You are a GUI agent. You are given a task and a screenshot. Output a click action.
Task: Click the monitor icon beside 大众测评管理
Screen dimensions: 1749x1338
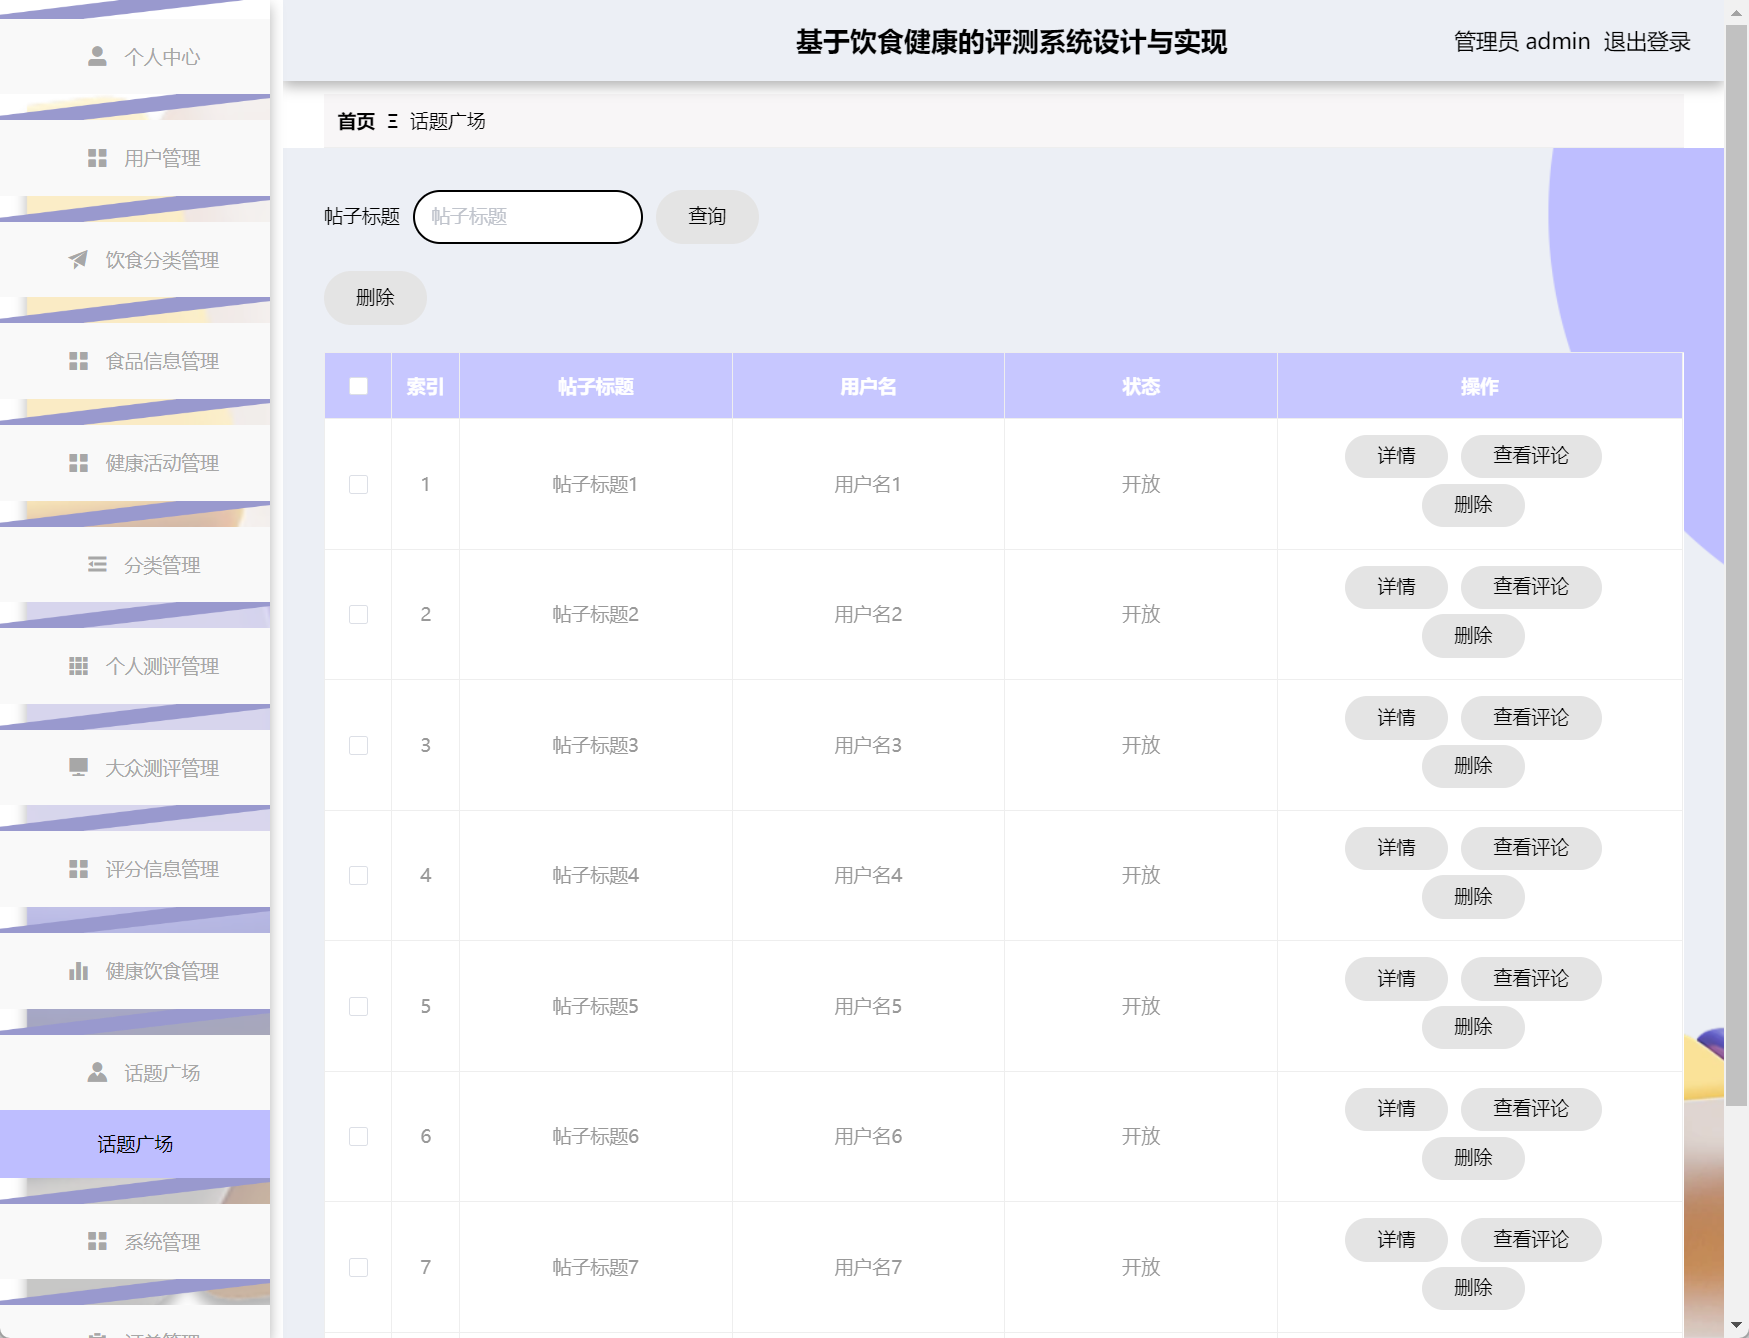pyautogui.click(x=78, y=768)
